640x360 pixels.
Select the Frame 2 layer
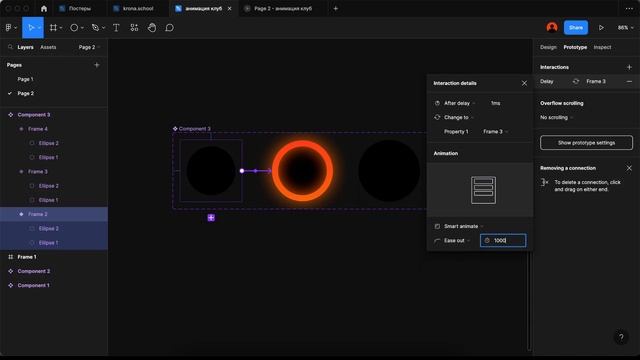[54, 214]
